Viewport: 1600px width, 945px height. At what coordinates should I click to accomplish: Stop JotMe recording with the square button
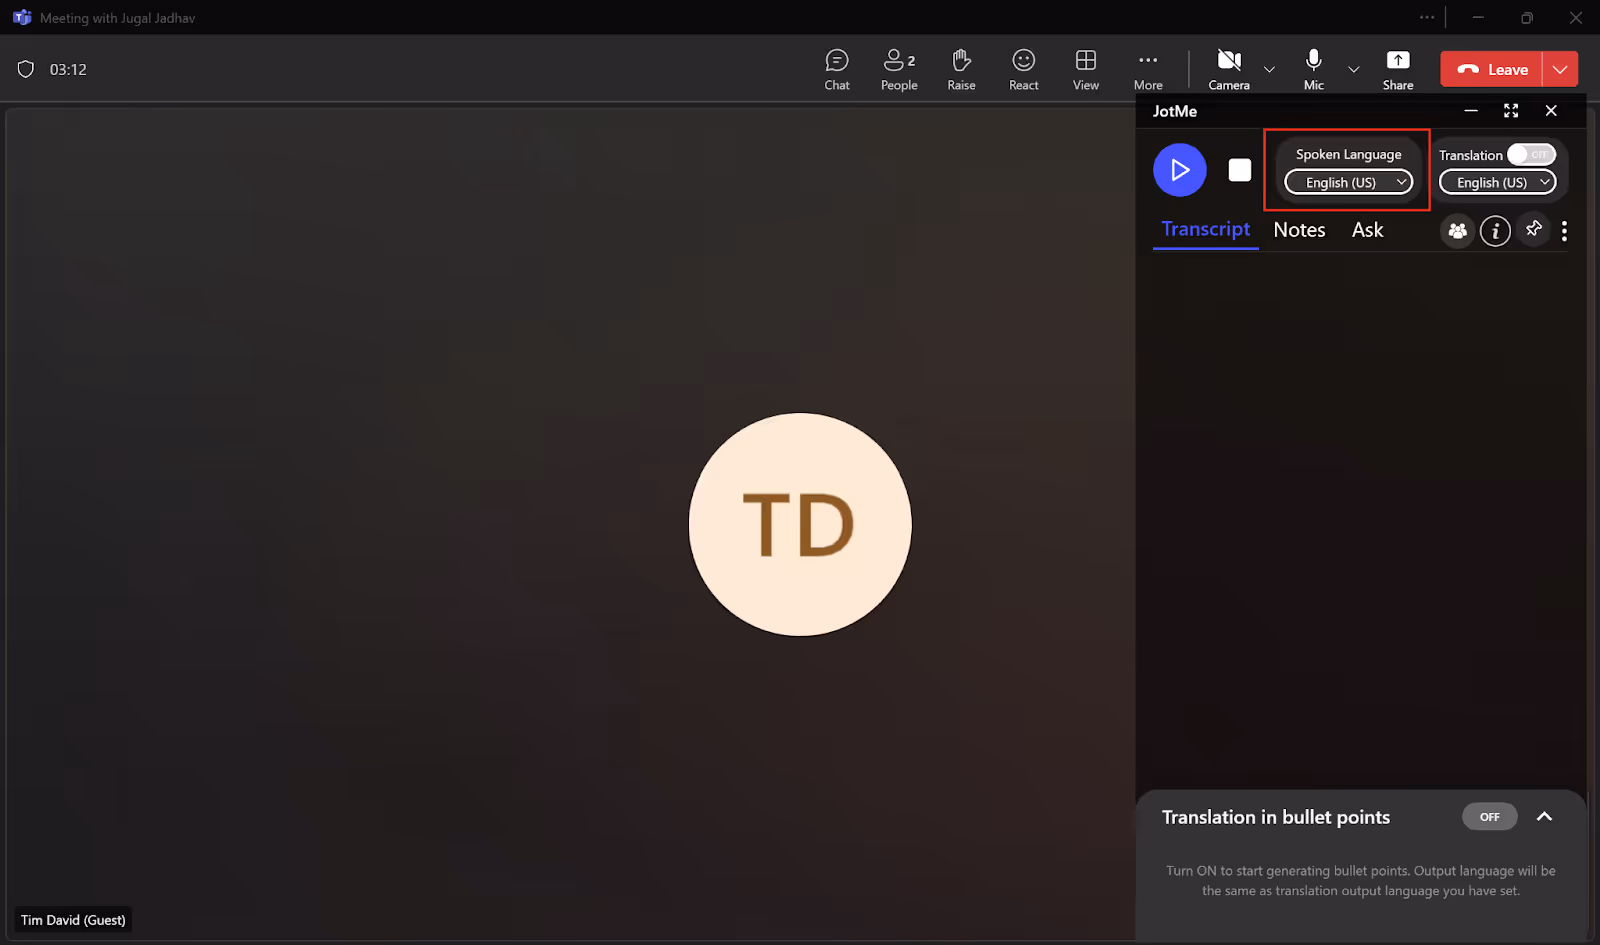(x=1240, y=170)
